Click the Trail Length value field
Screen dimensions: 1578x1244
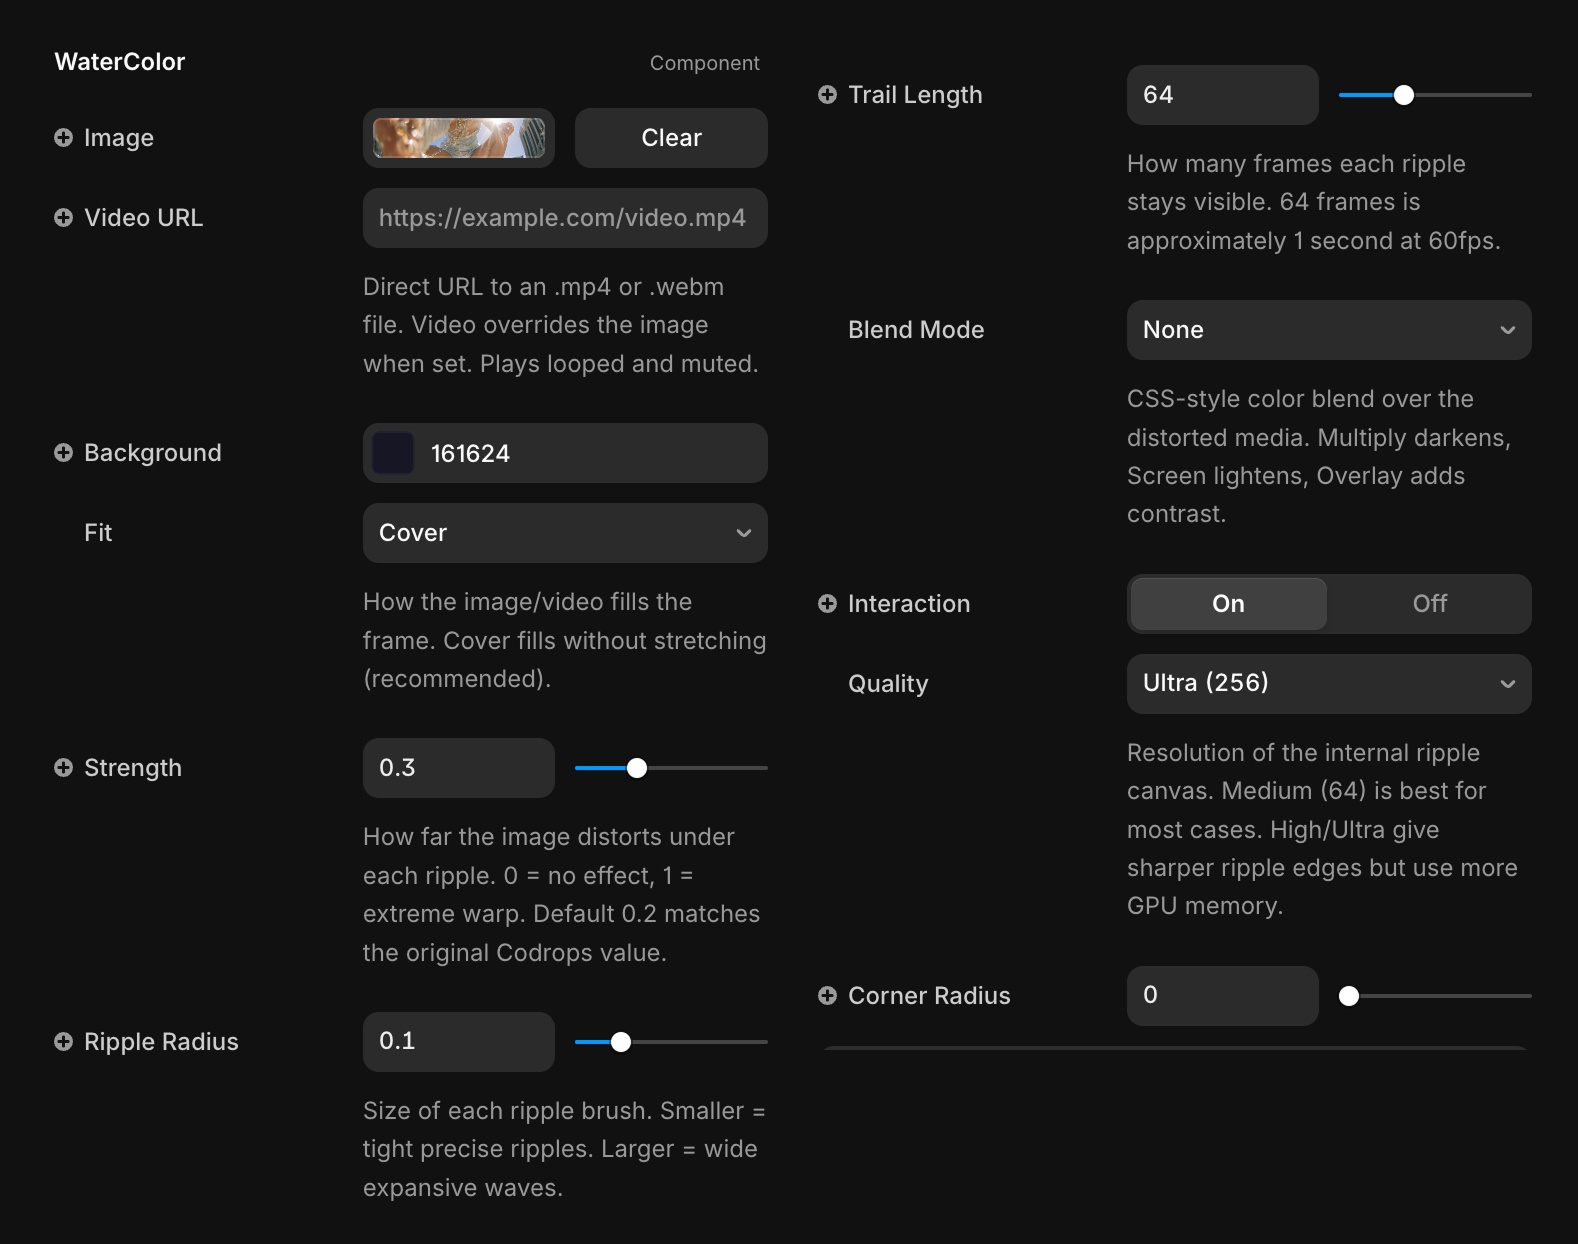[1222, 95]
